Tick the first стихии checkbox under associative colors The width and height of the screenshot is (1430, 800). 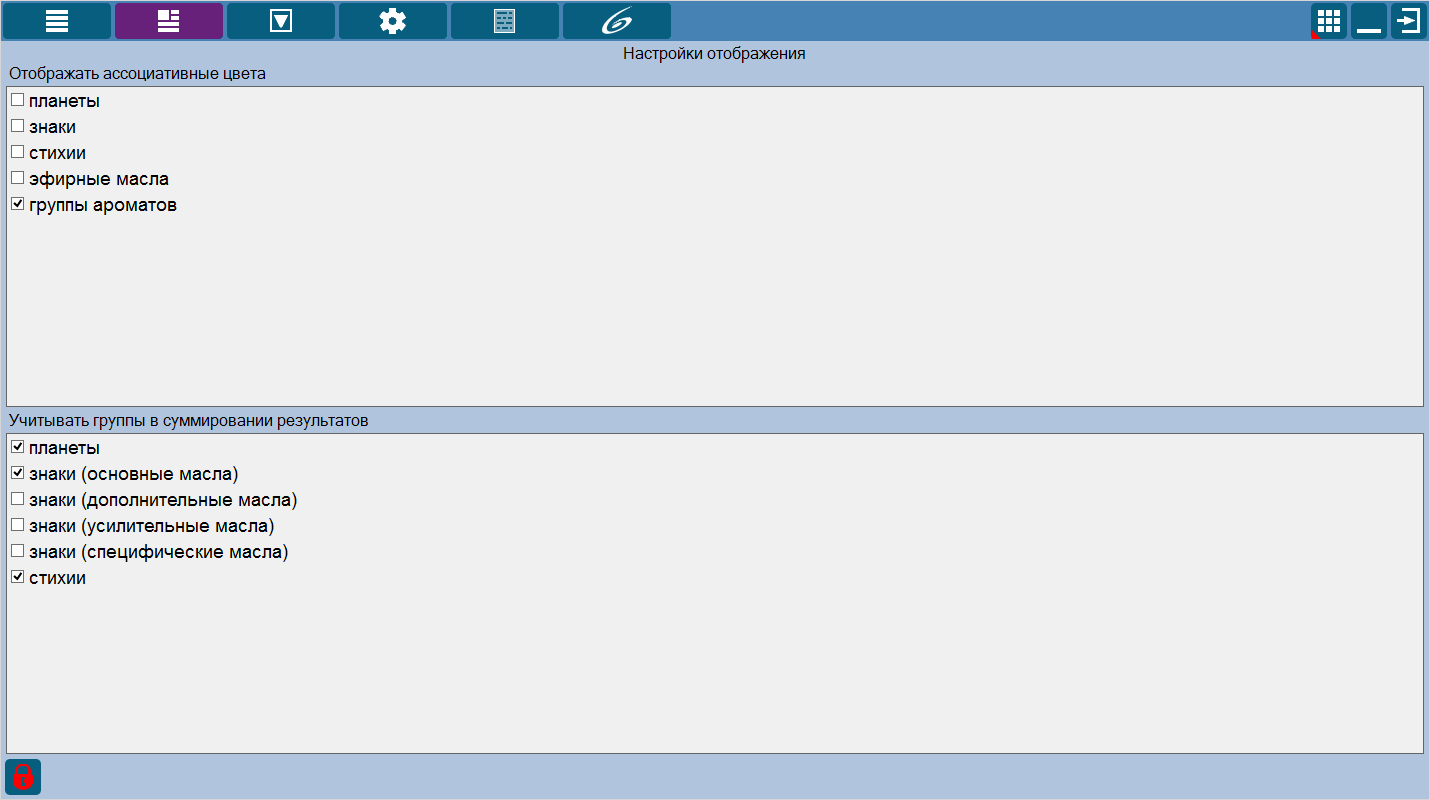(x=17, y=152)
